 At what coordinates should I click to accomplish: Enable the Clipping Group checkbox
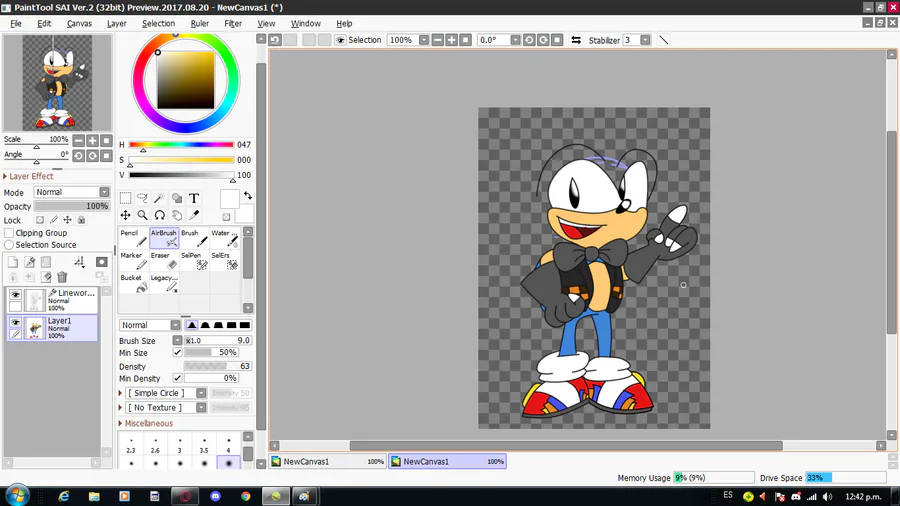(9, 233)
